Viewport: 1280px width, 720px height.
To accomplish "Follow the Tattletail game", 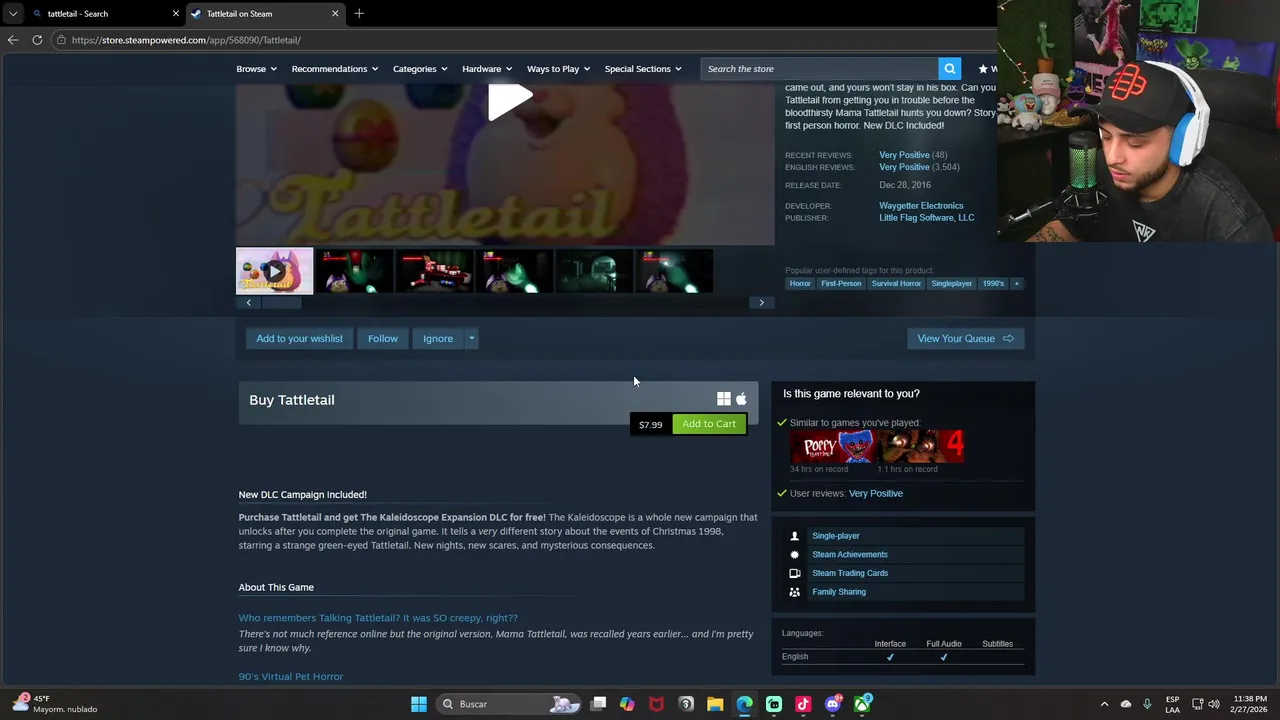I will coord(382,338).
